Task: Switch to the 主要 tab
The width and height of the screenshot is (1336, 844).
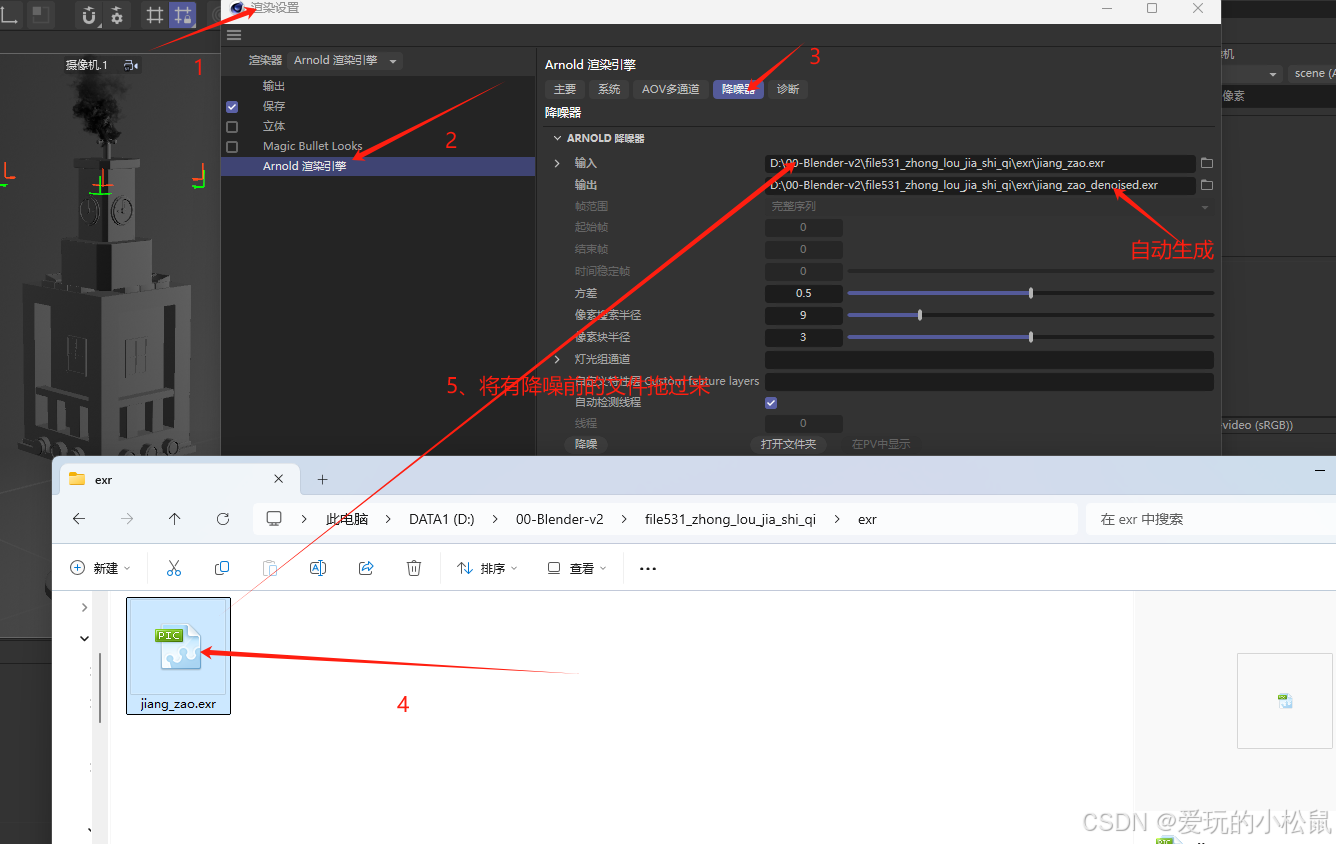Action: coord(565,89)
